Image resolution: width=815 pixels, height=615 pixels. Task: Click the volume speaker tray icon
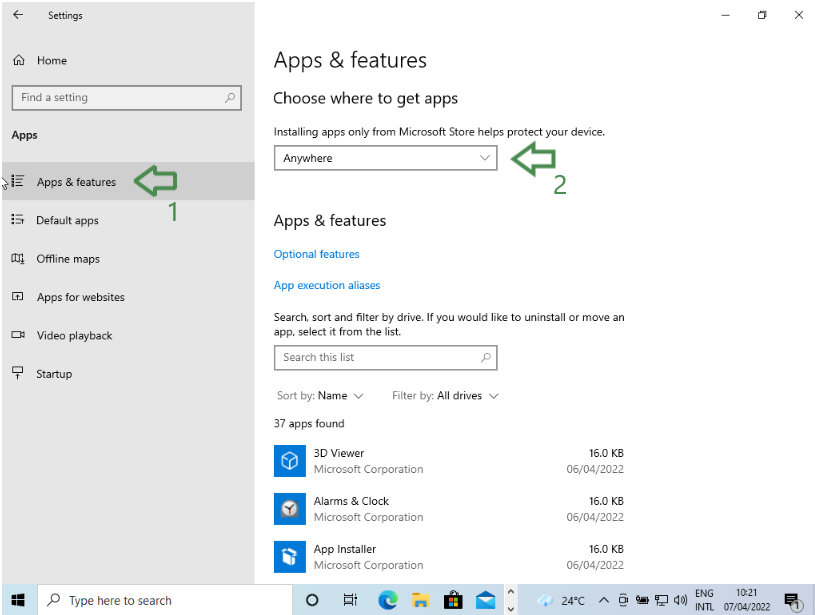[x=680, y=600]
